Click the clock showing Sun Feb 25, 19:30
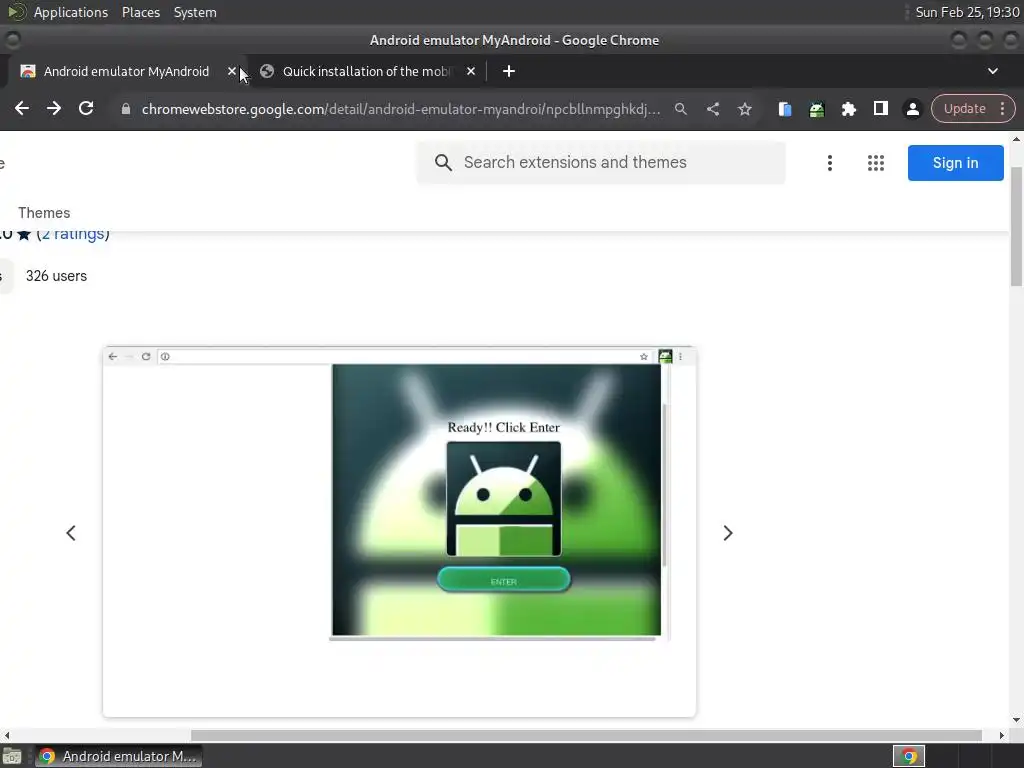 click(x=967, y=12)
